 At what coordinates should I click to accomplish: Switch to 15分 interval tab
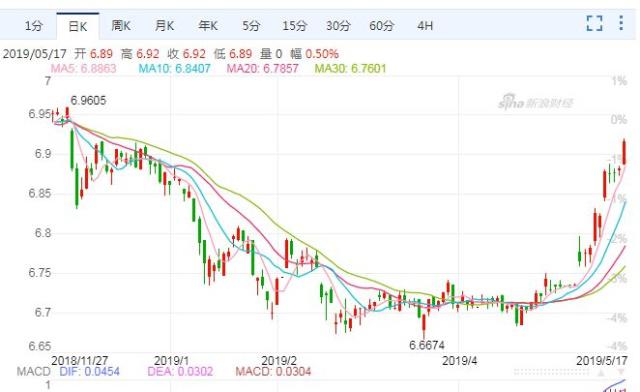[x=295, y=26]
